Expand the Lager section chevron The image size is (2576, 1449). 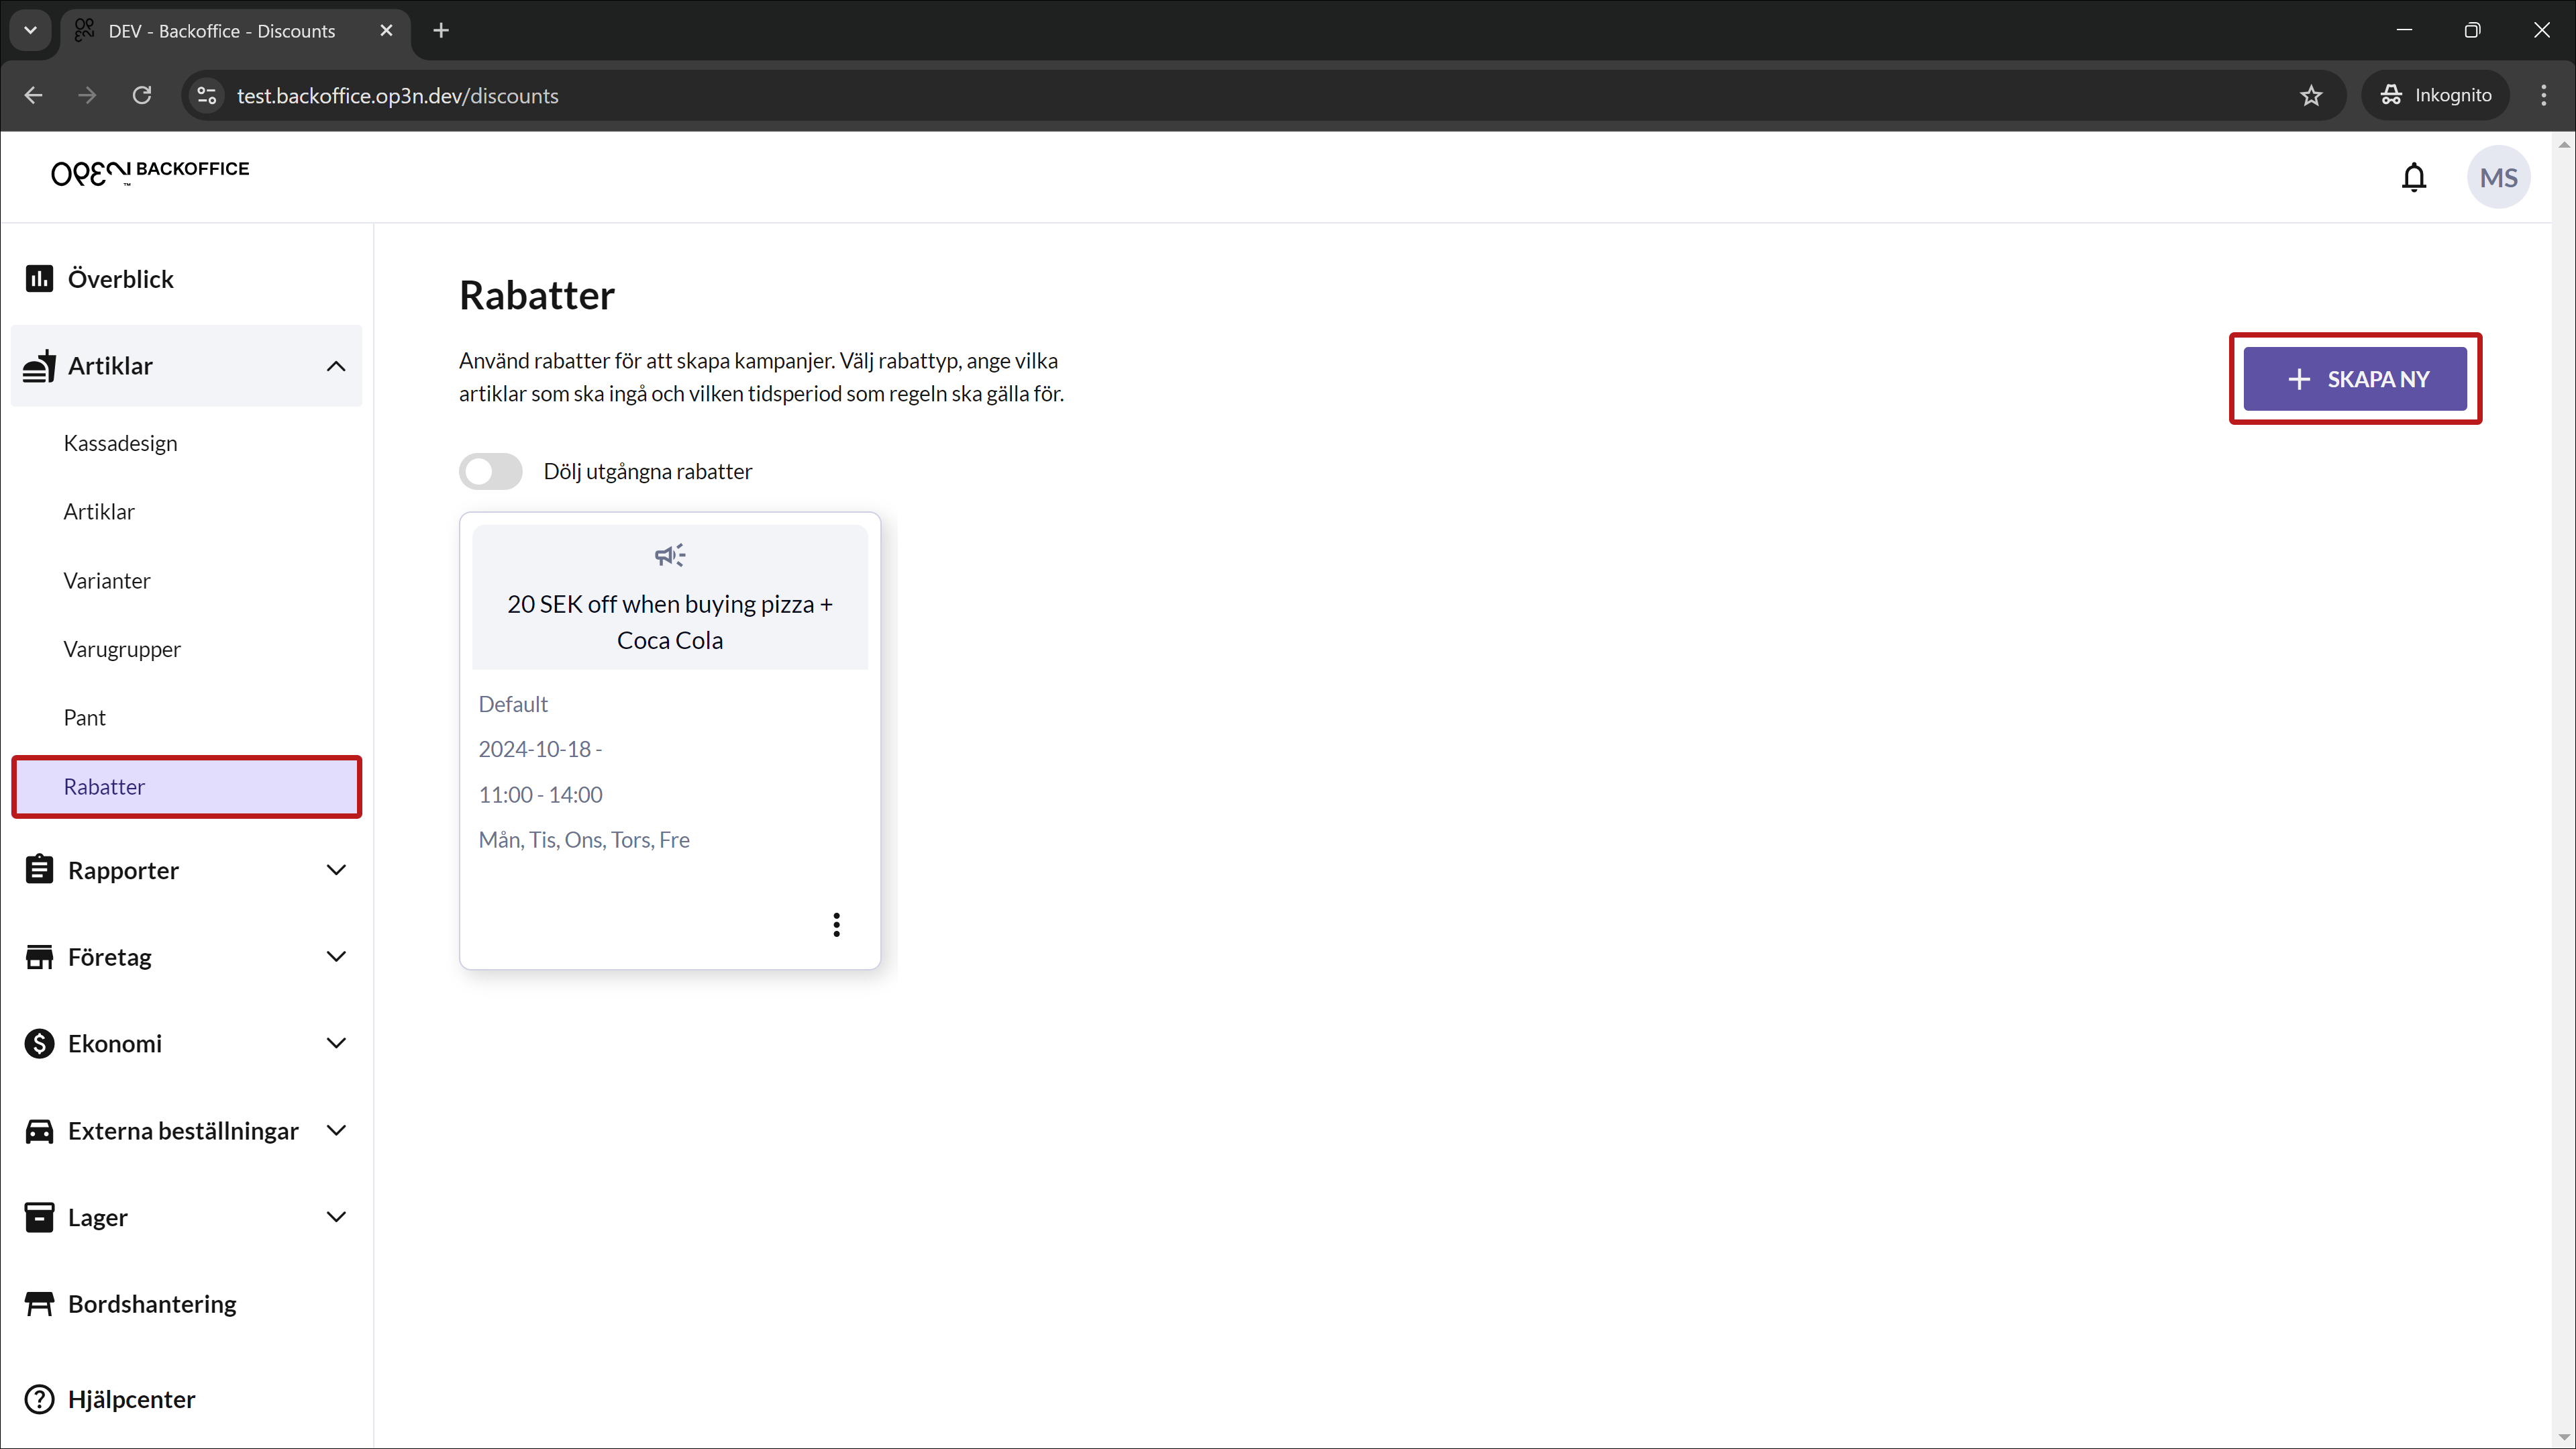tap(336, 1217)
